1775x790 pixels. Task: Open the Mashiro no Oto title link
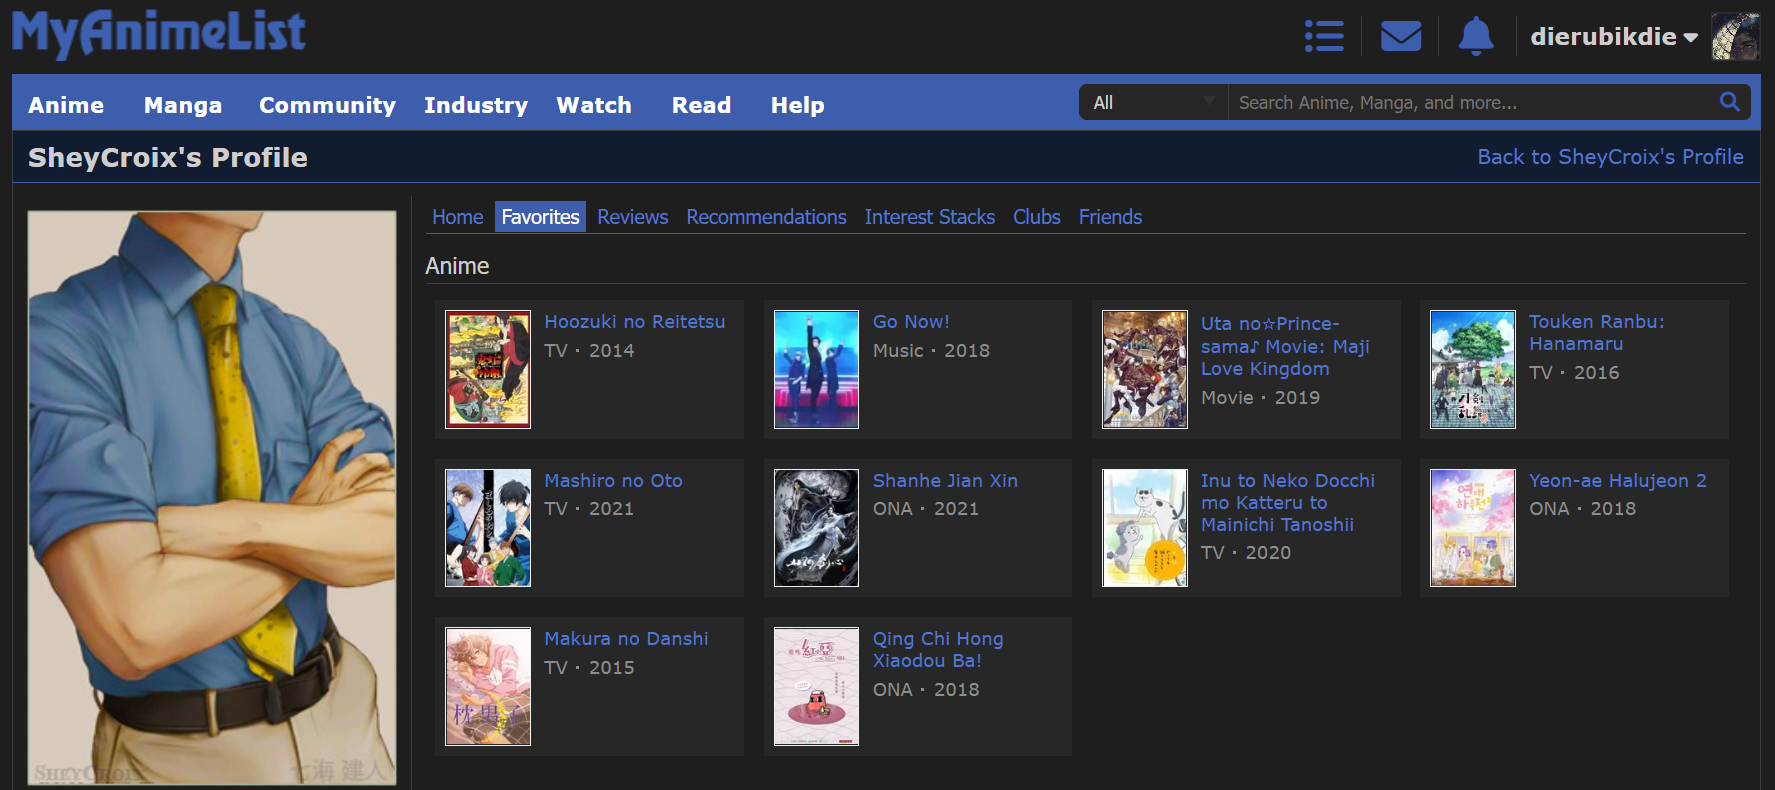613,481
